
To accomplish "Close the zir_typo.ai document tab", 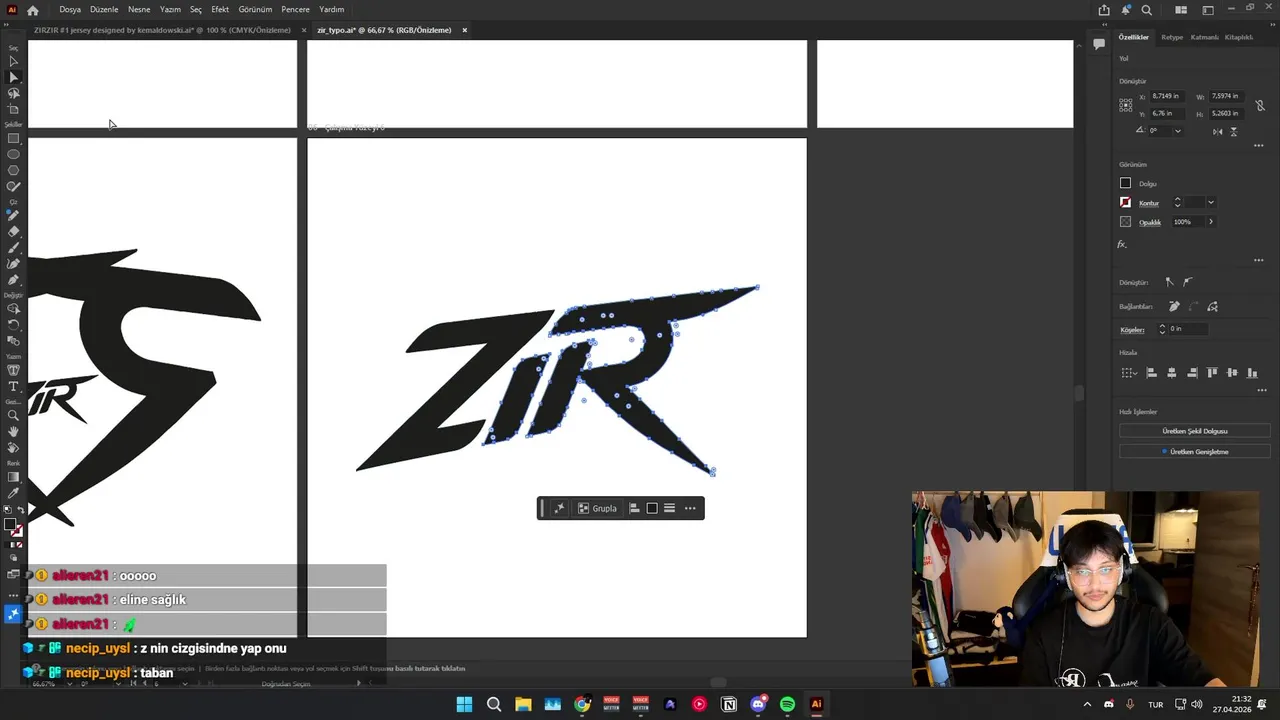I will click(464, 30).
